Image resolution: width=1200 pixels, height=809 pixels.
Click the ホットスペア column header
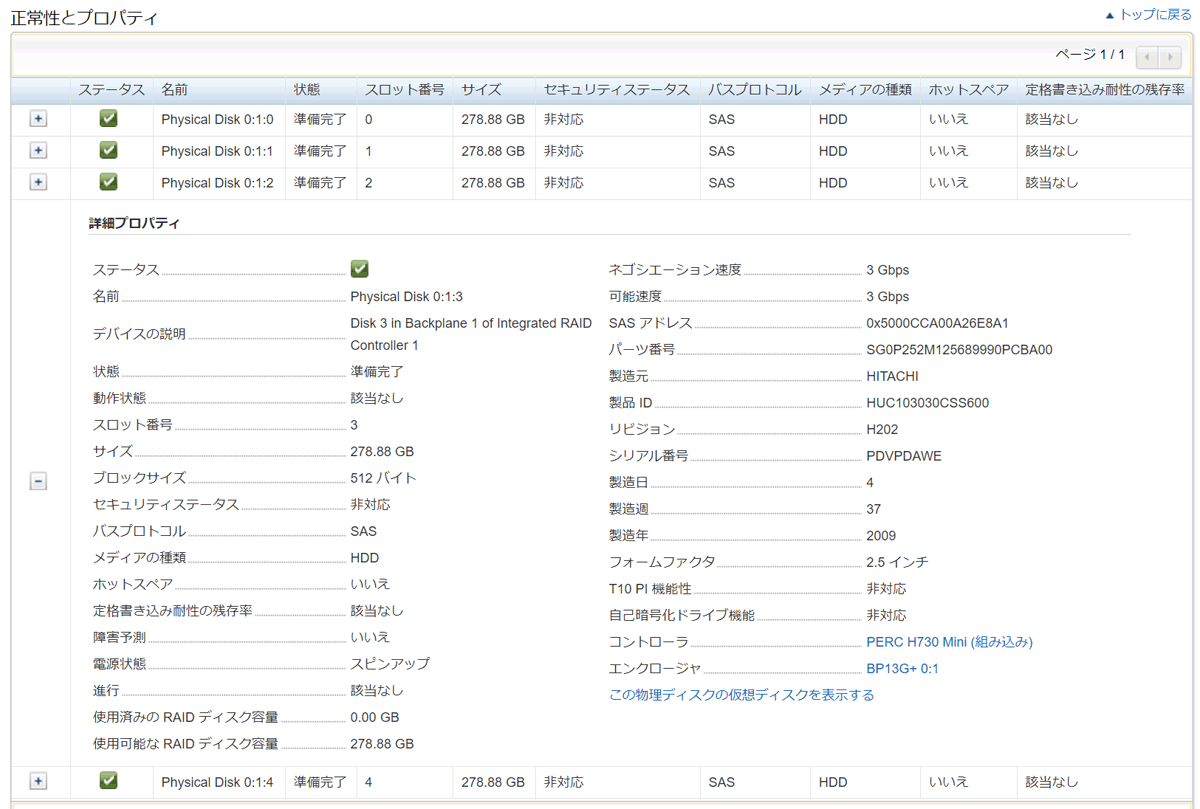point(968,90)
